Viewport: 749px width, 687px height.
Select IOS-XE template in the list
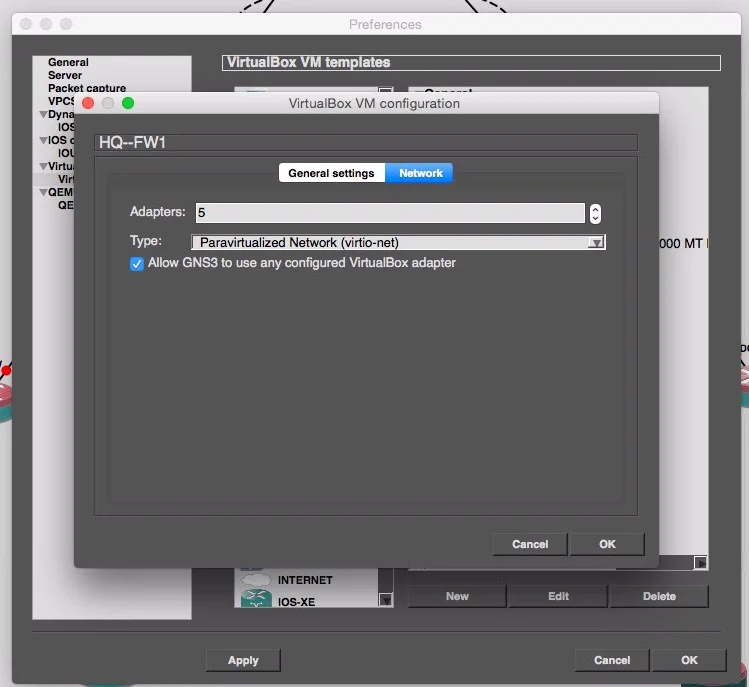[x=296, y=602]
